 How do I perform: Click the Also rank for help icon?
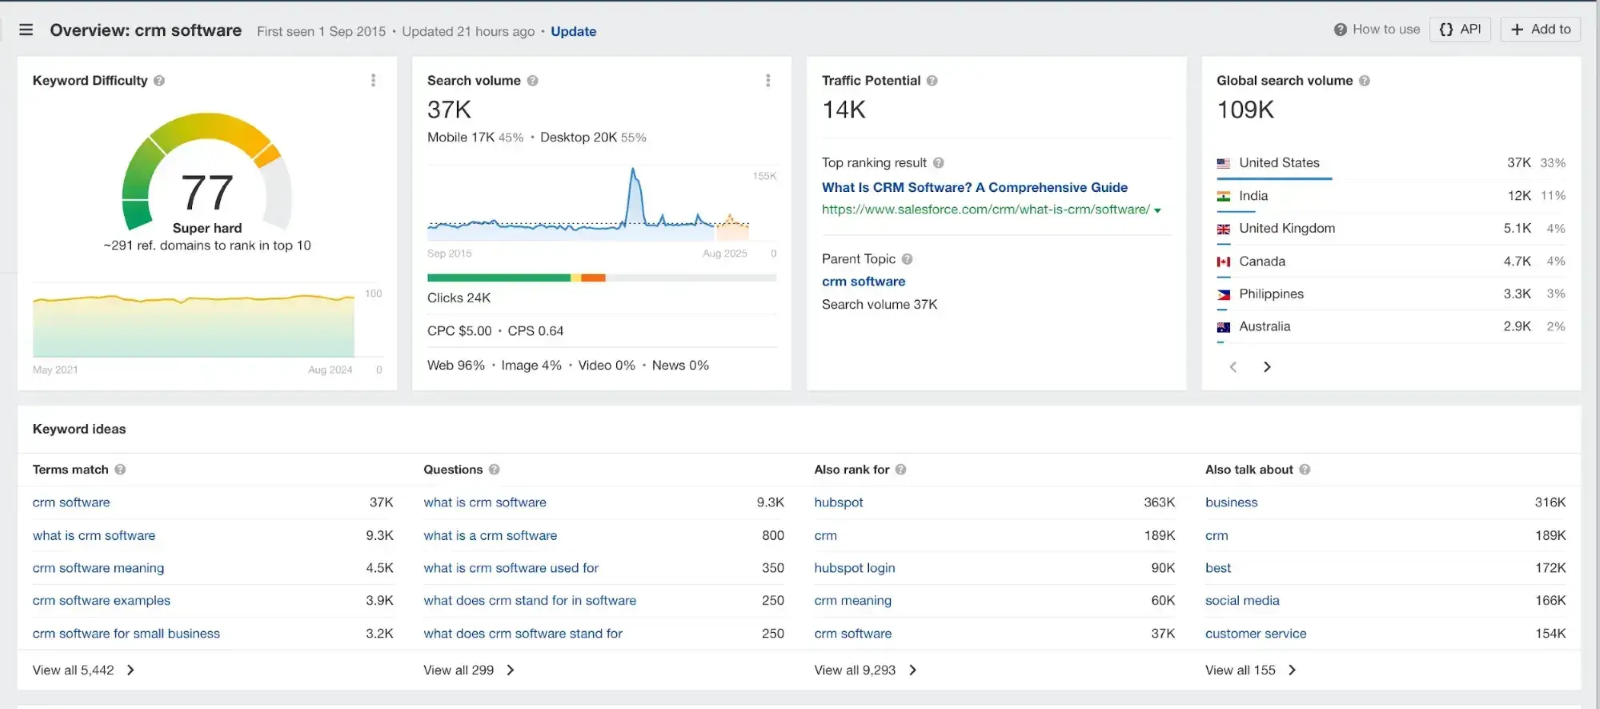(x=901, y=470)
